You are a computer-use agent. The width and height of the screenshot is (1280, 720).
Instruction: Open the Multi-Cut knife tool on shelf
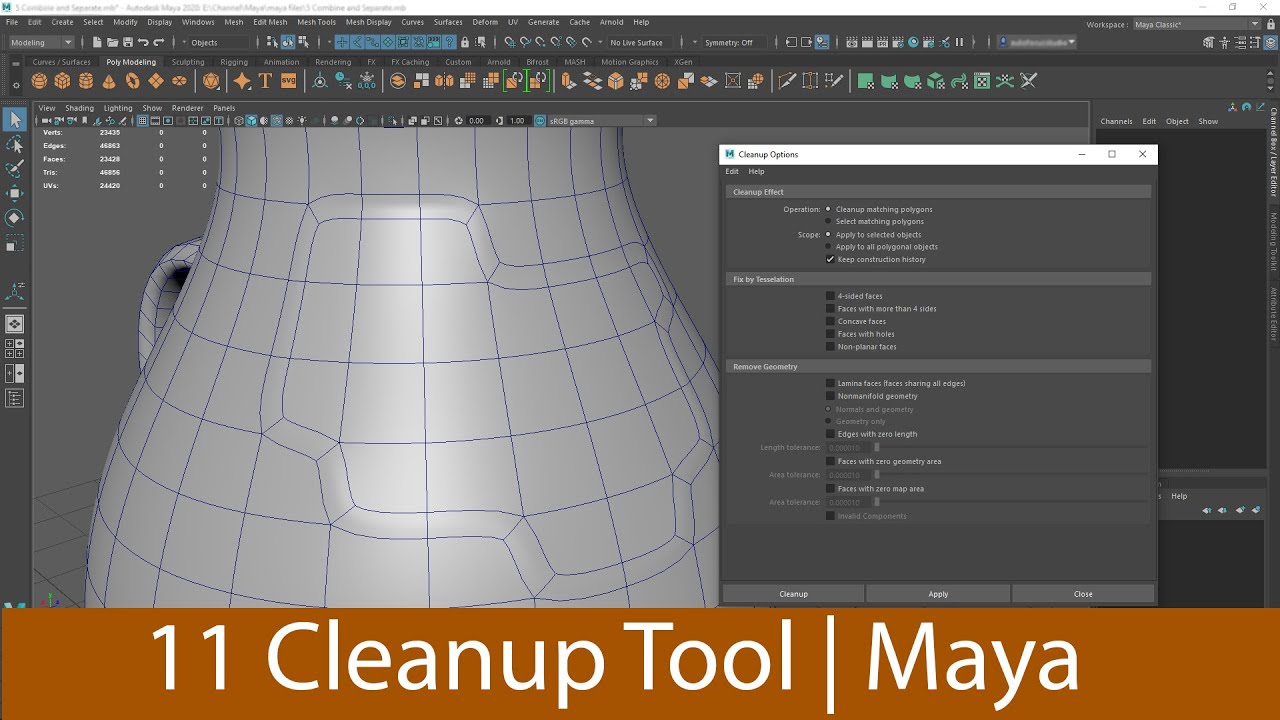[x=787, y=81]
